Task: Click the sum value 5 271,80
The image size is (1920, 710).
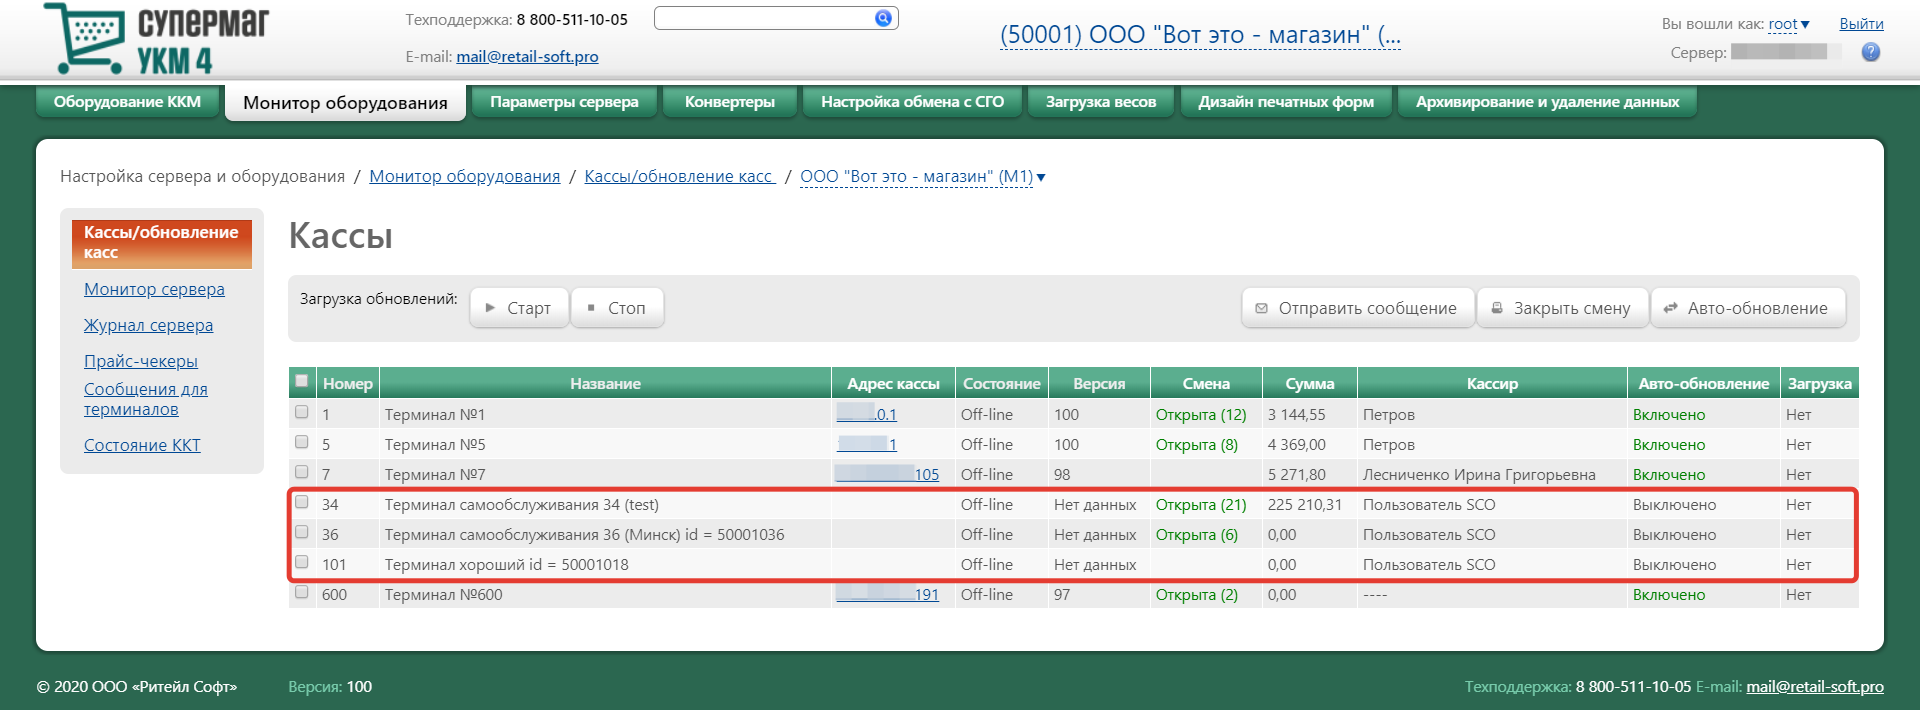Action: 1297,474
